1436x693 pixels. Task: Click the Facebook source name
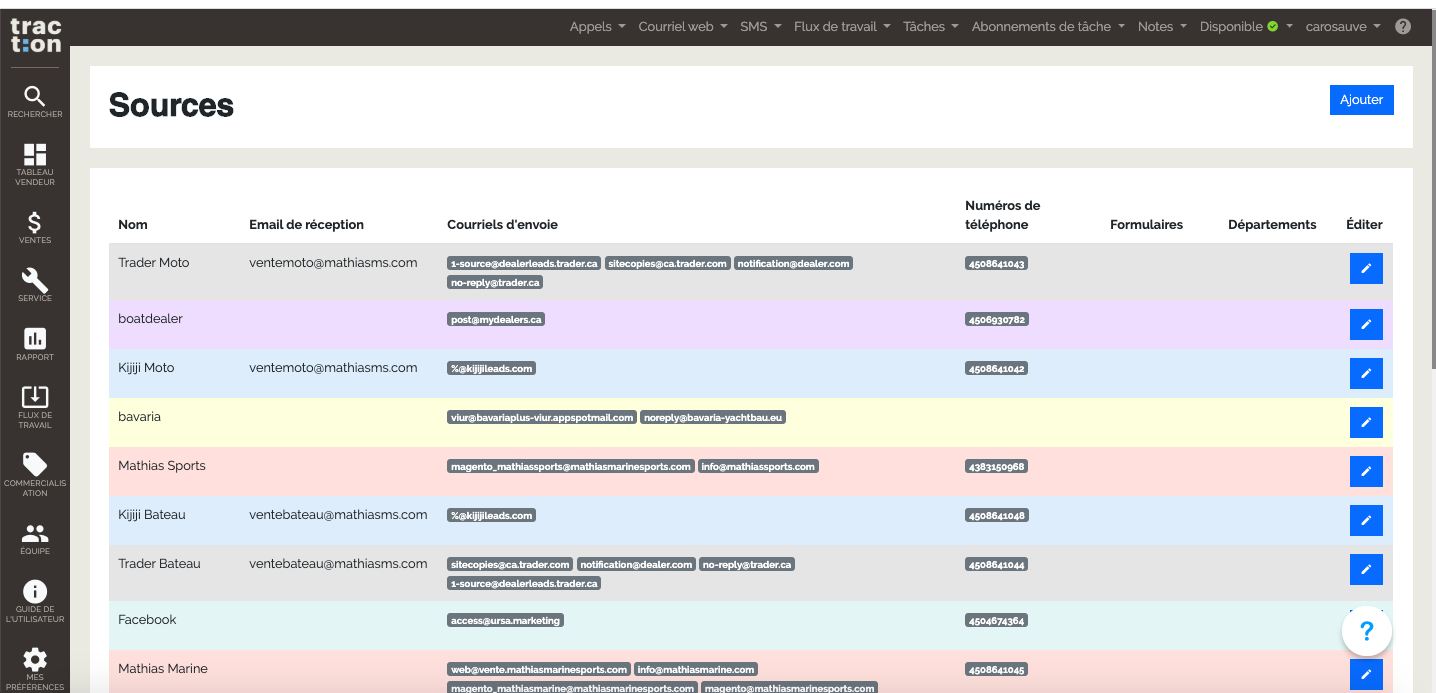tap(147, 620)
